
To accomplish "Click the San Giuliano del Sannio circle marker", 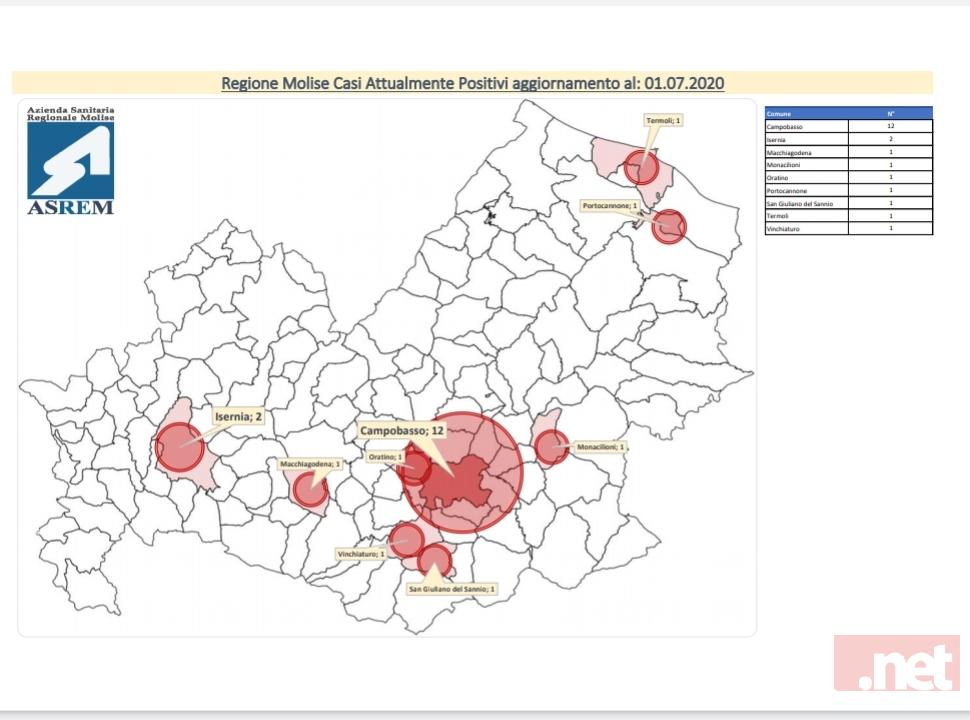I will [434, 561].
